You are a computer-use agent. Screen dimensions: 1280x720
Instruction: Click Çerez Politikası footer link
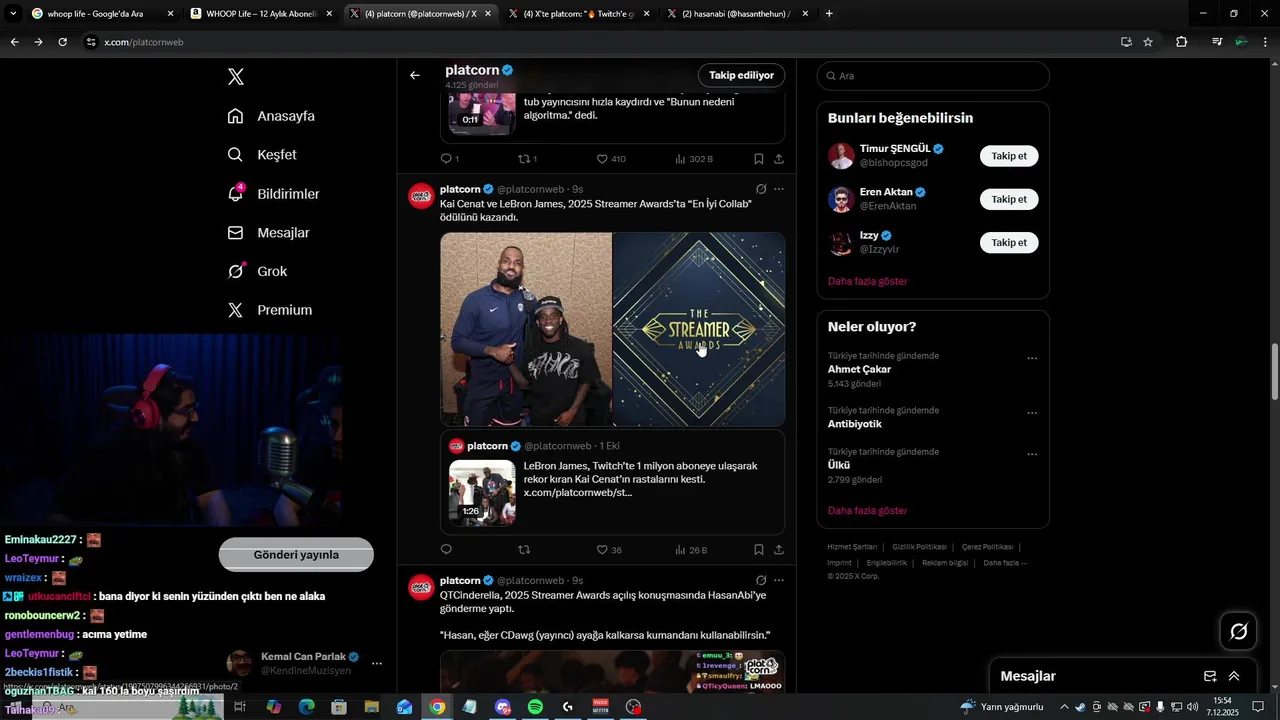[987, 547]
